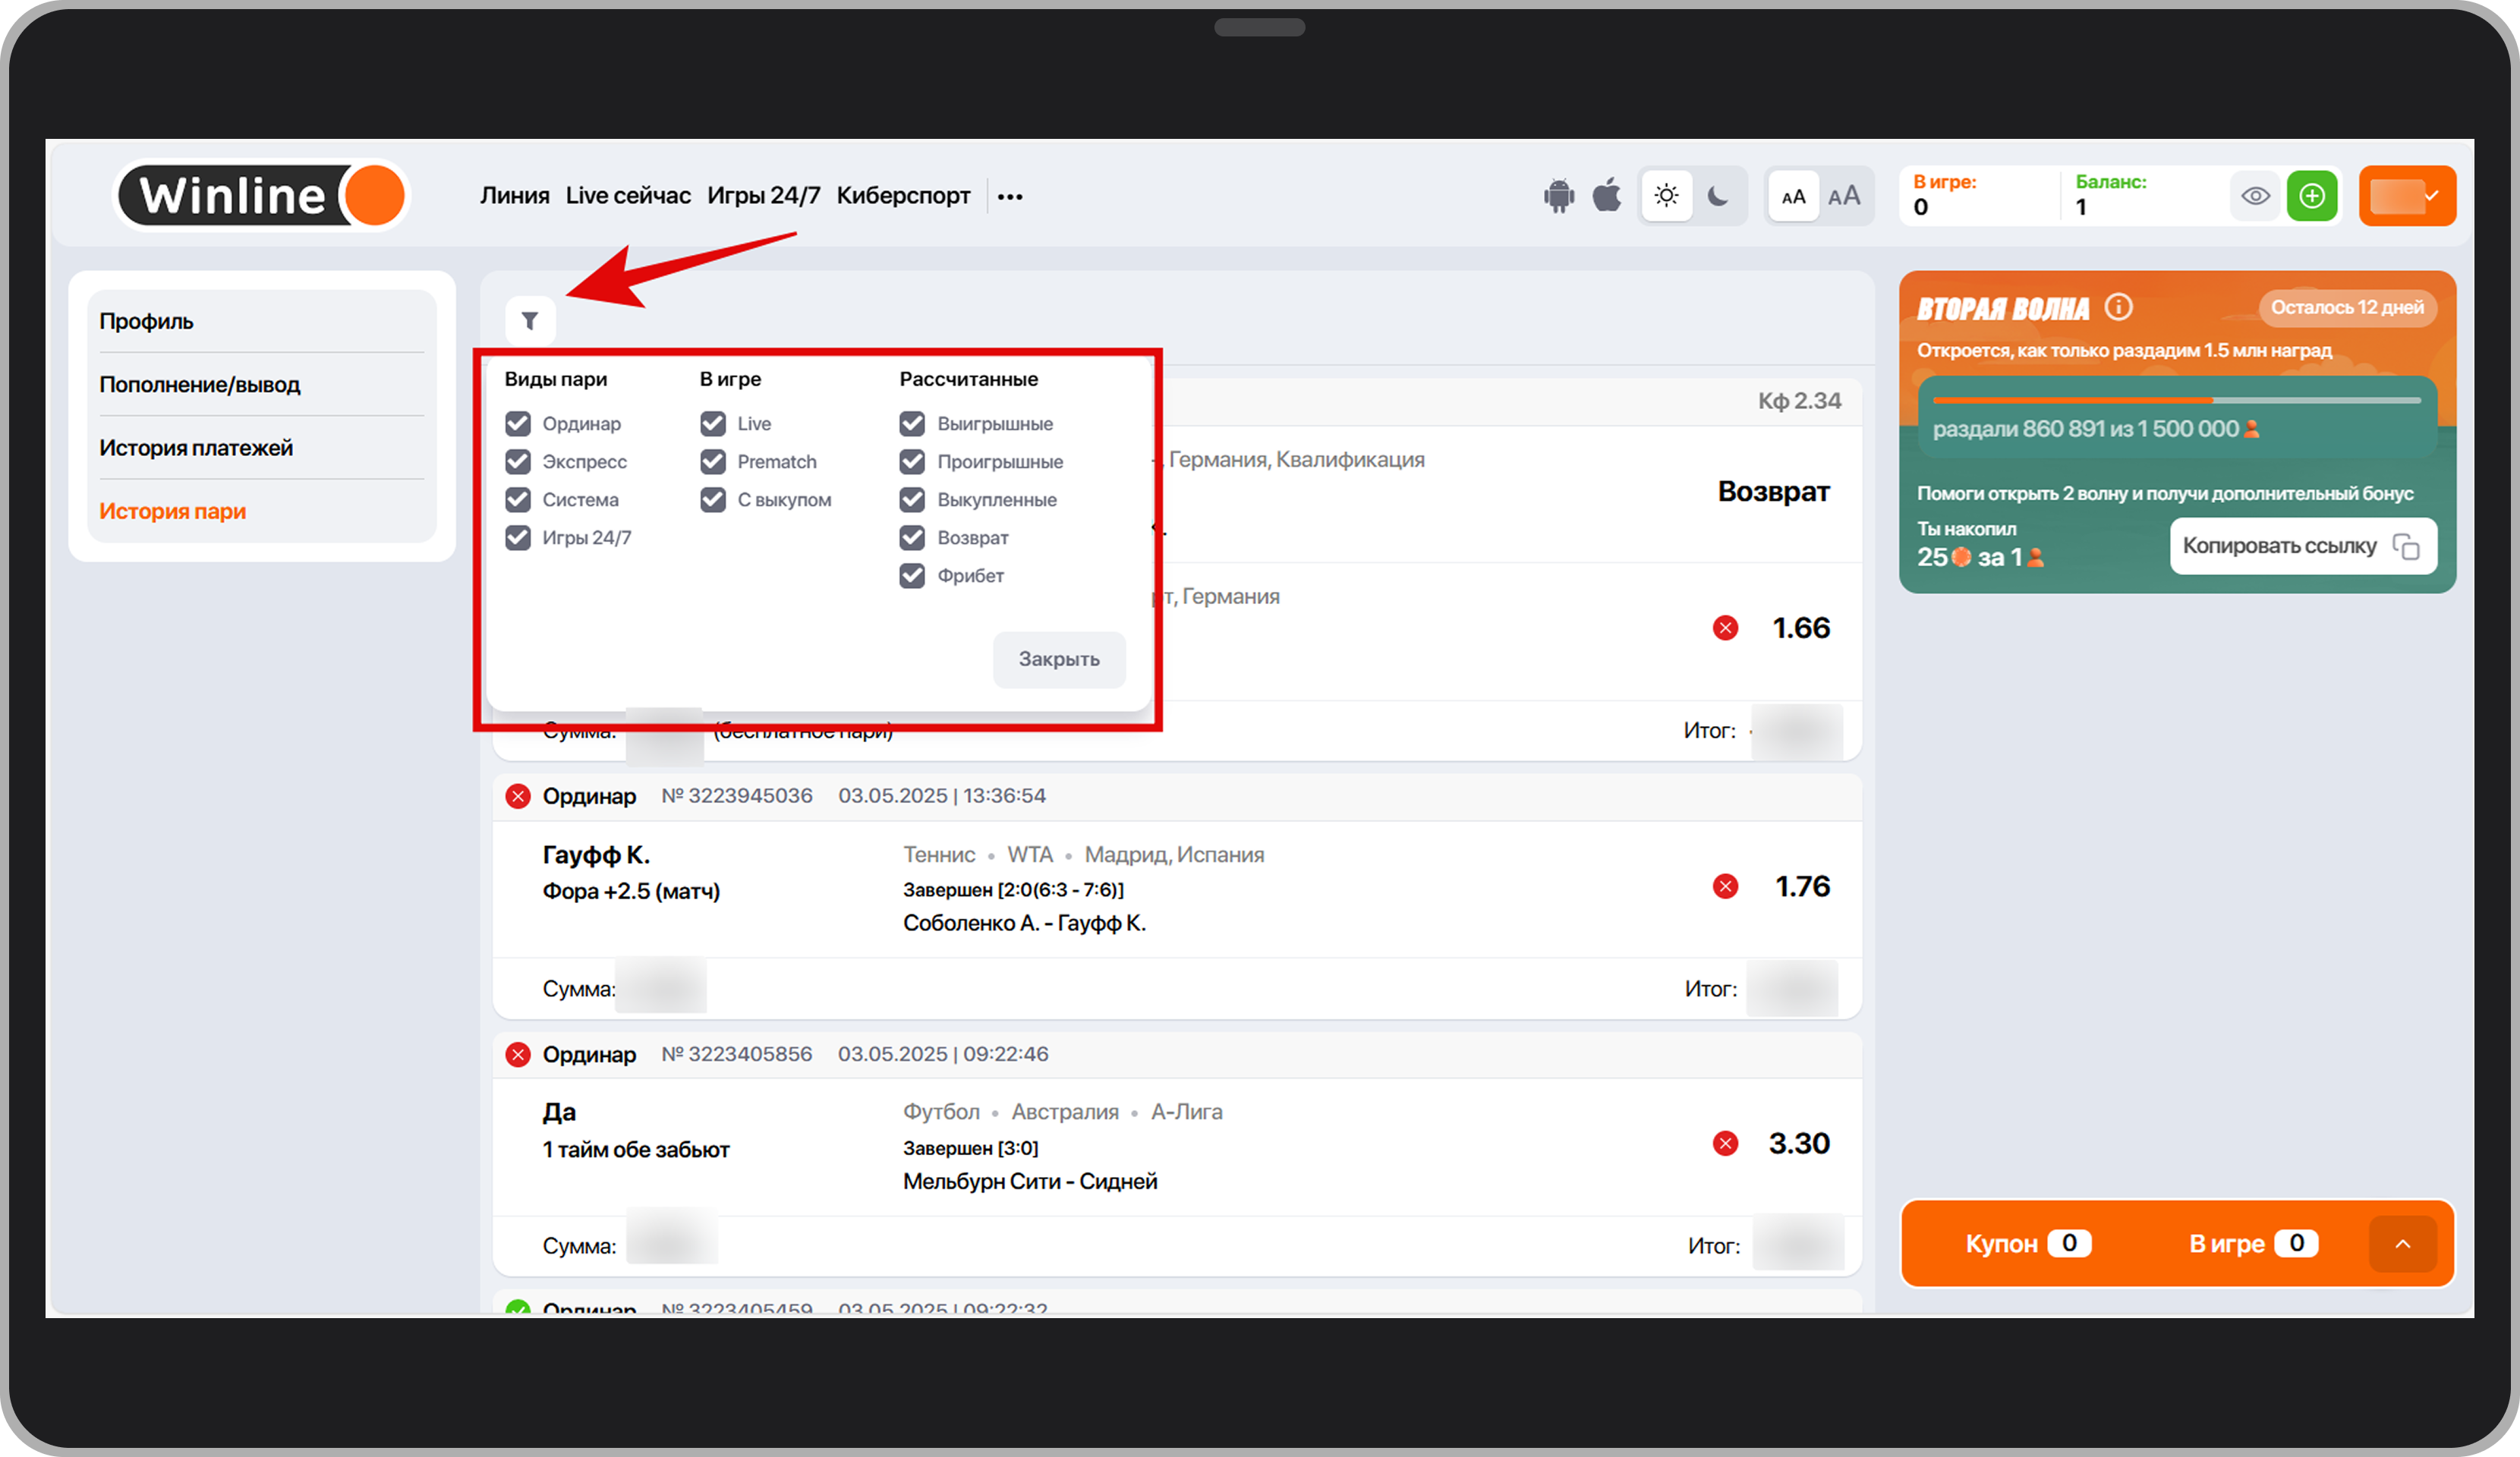2520x1457 pixels.
Task: Uncheck the Фрибет checkbox
Action: pyautogui.click(x=912, y=576)
